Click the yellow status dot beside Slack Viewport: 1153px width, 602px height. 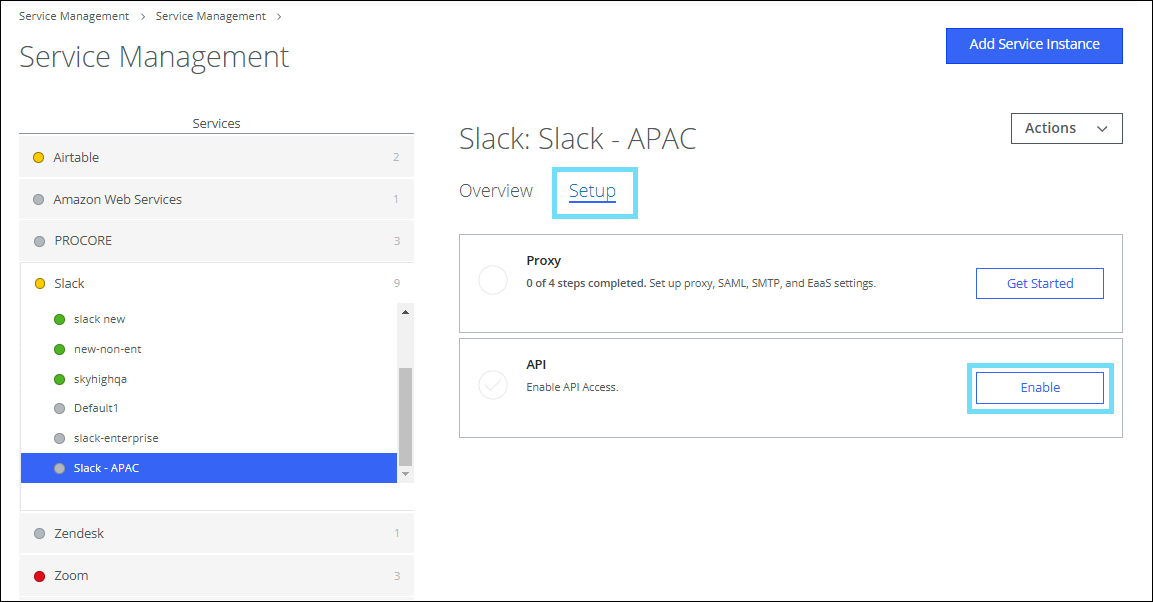pyautogui.click(x=40, y=284)
